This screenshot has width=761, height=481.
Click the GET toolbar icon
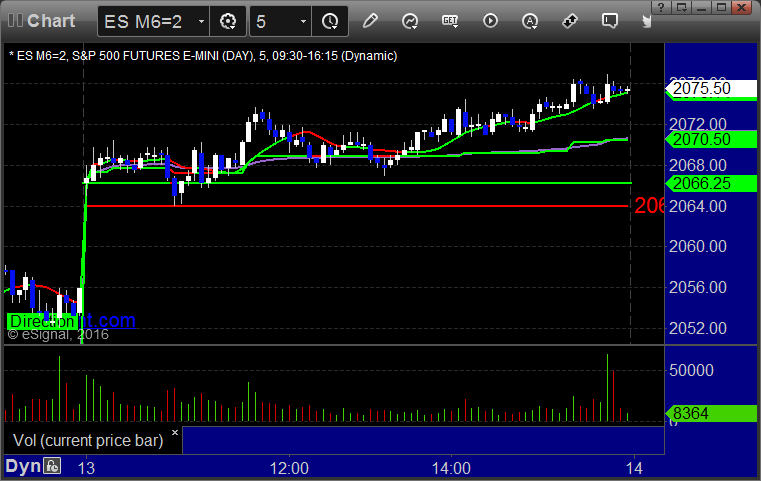[450, 21]
